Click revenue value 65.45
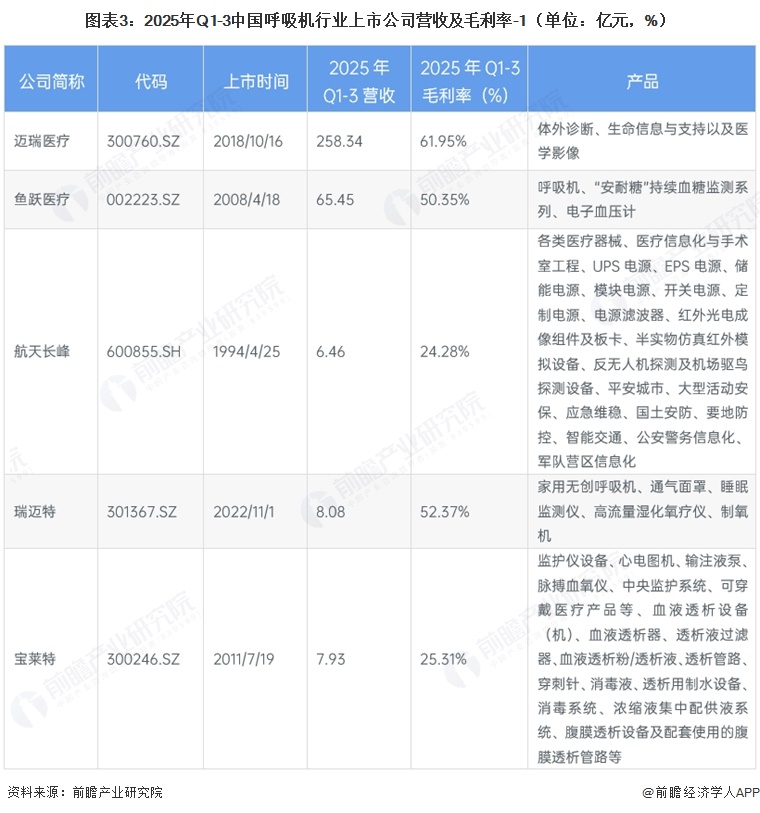This screenshot has width=760, height=813. click(x=335, y=199)
